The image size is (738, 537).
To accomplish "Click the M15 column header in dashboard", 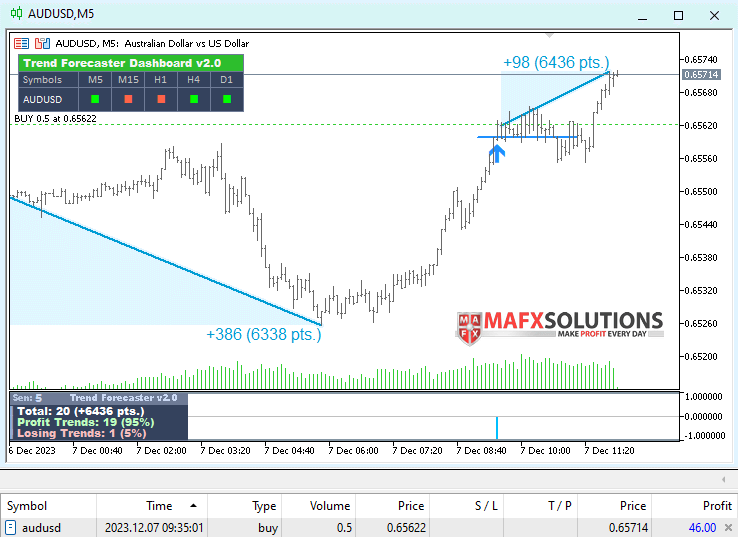I will 128,80.
